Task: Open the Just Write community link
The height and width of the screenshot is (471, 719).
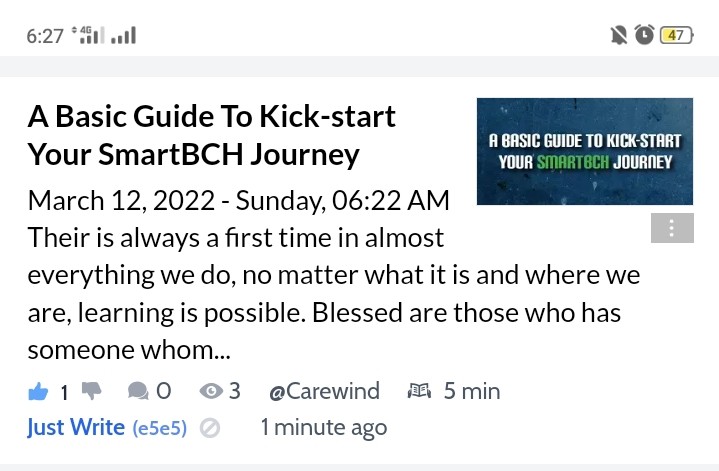Action: pos(76,427)
